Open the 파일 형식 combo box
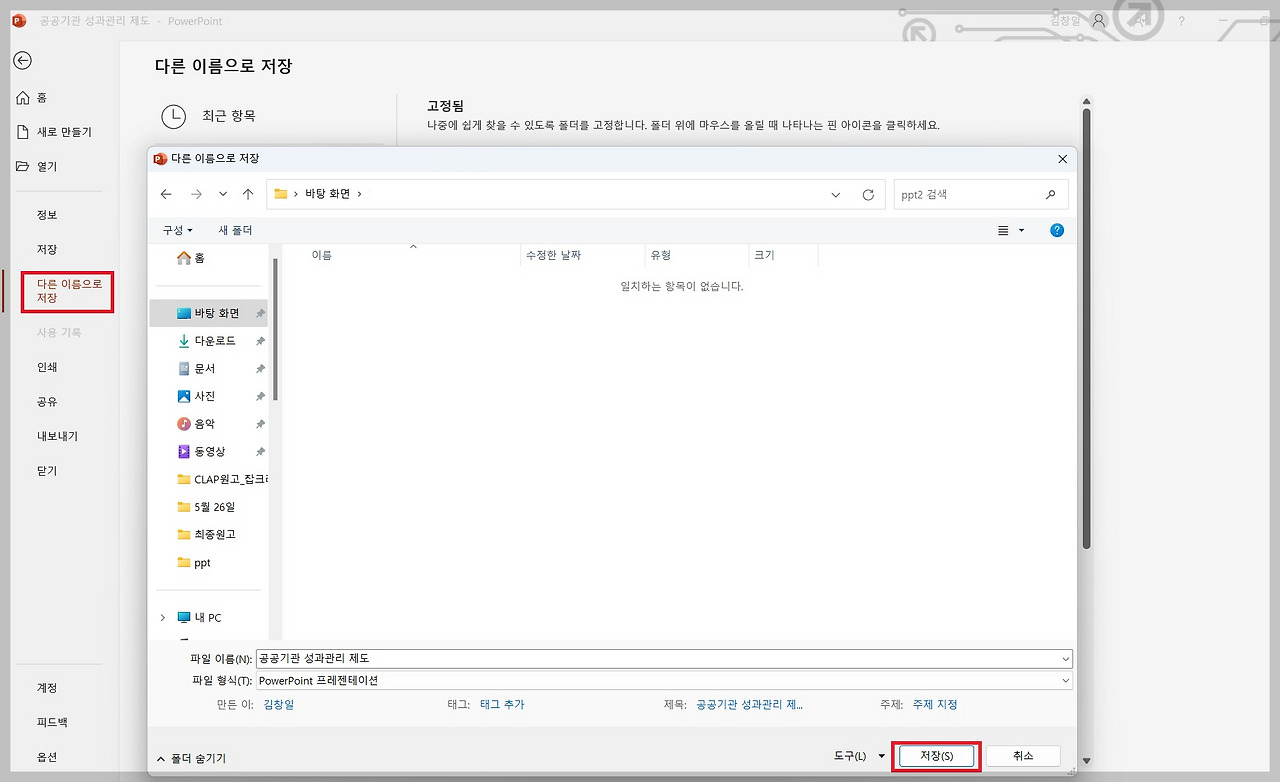Image resolution: width=1280 pixels, height=782 pixels. (664, 681)
